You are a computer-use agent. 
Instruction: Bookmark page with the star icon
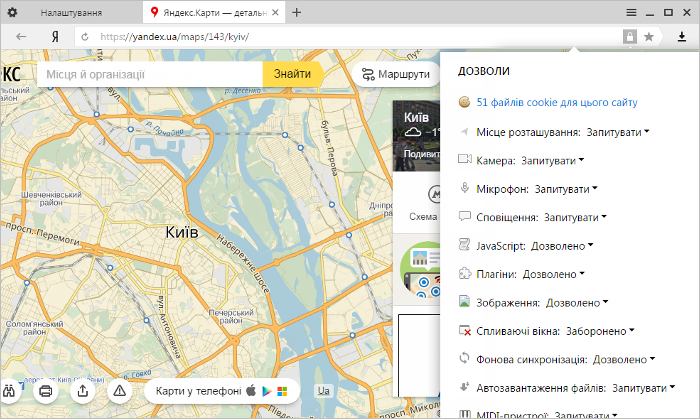[649, 37]
